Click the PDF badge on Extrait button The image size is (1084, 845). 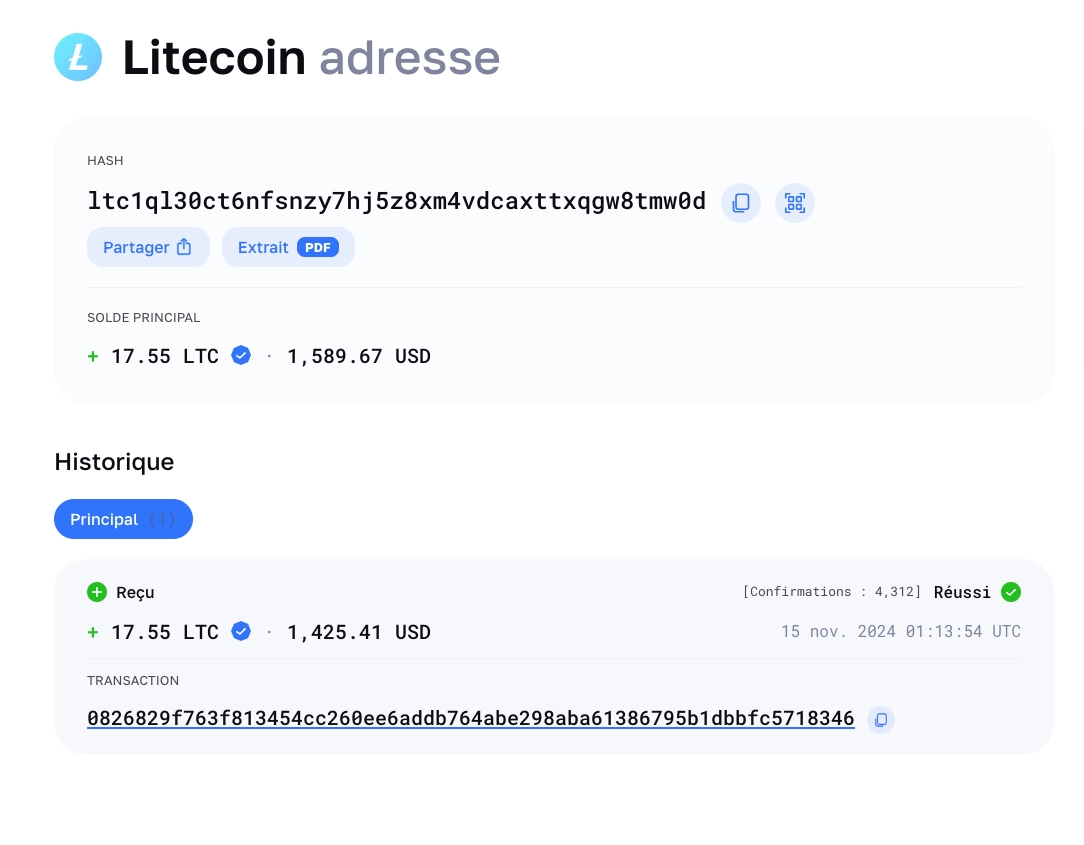click(x=318, y=247)
